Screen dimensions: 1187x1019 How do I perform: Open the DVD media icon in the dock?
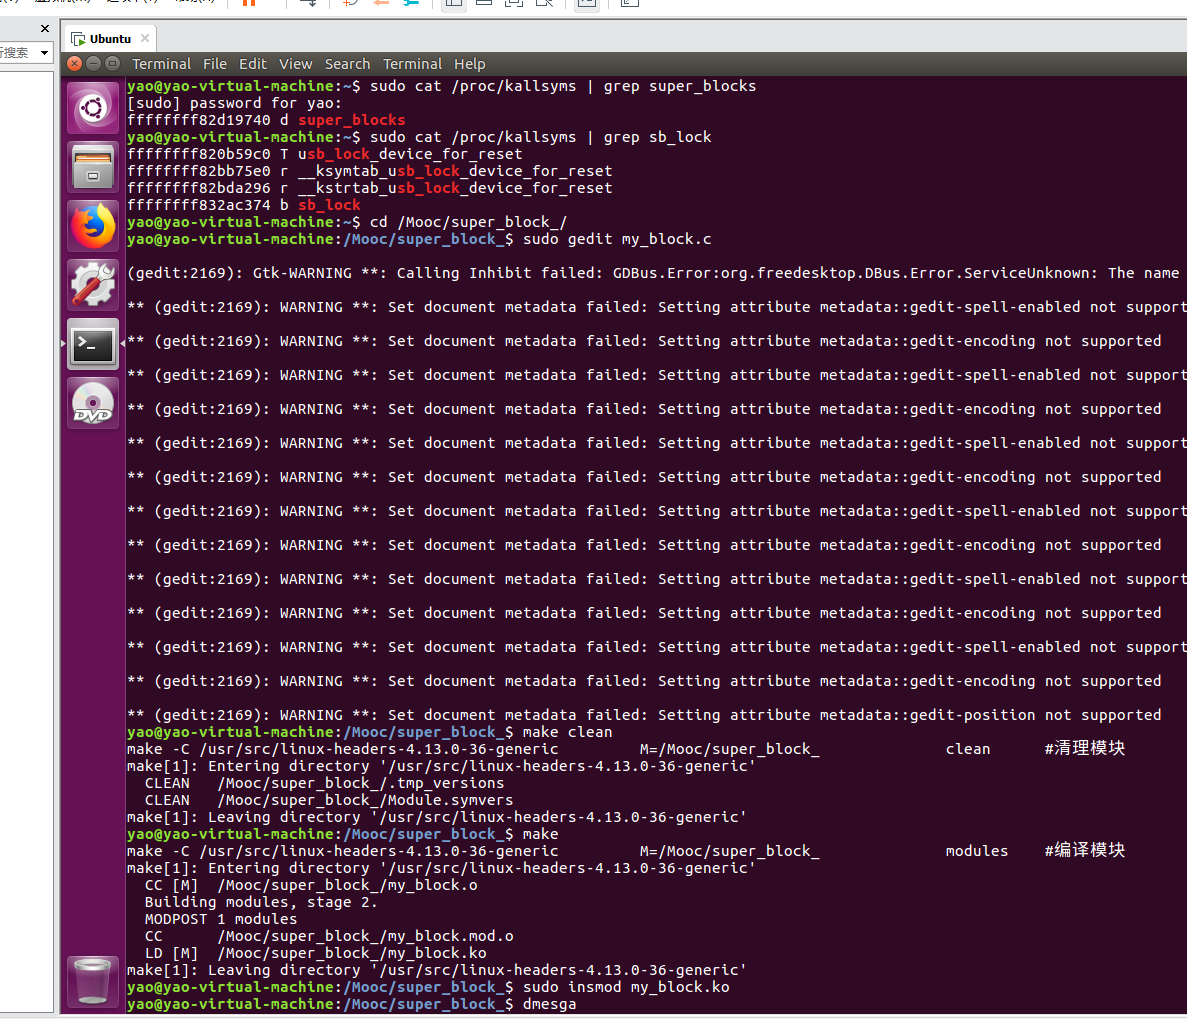coord(92,403)
